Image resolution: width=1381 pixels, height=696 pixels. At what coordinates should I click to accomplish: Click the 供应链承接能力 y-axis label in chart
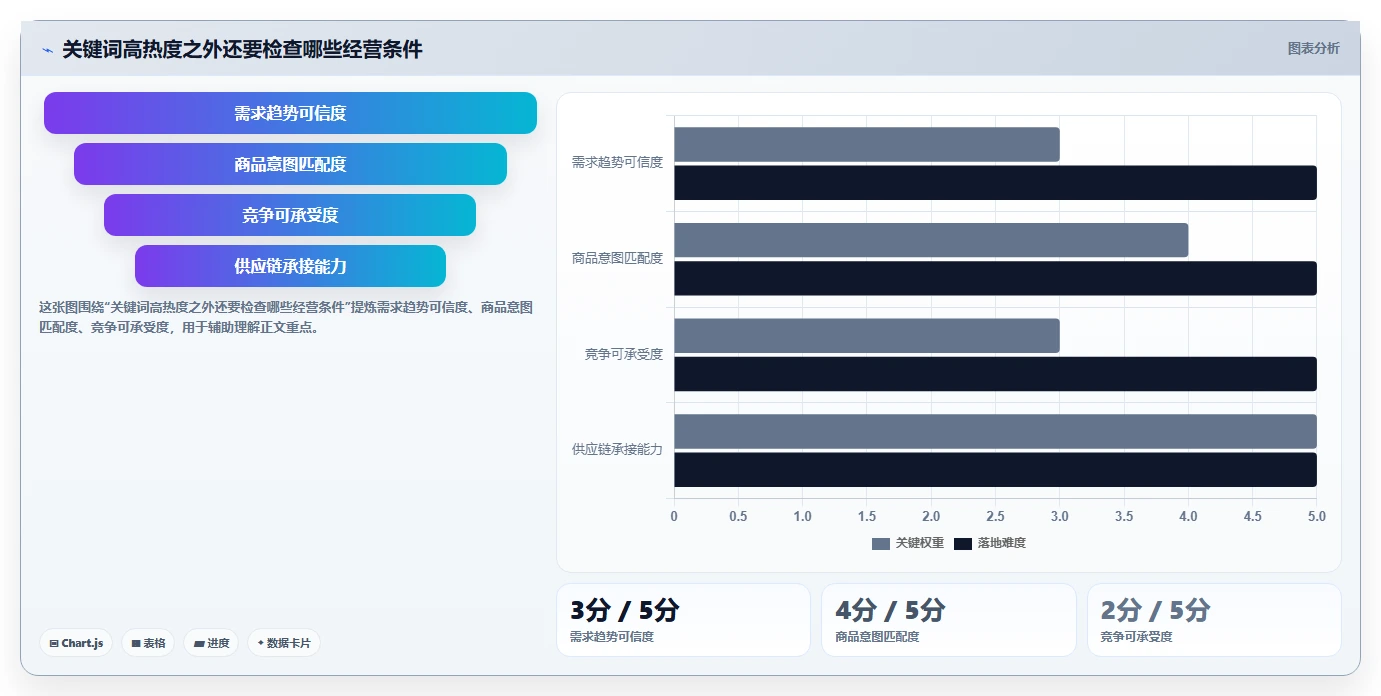point(617,450)
